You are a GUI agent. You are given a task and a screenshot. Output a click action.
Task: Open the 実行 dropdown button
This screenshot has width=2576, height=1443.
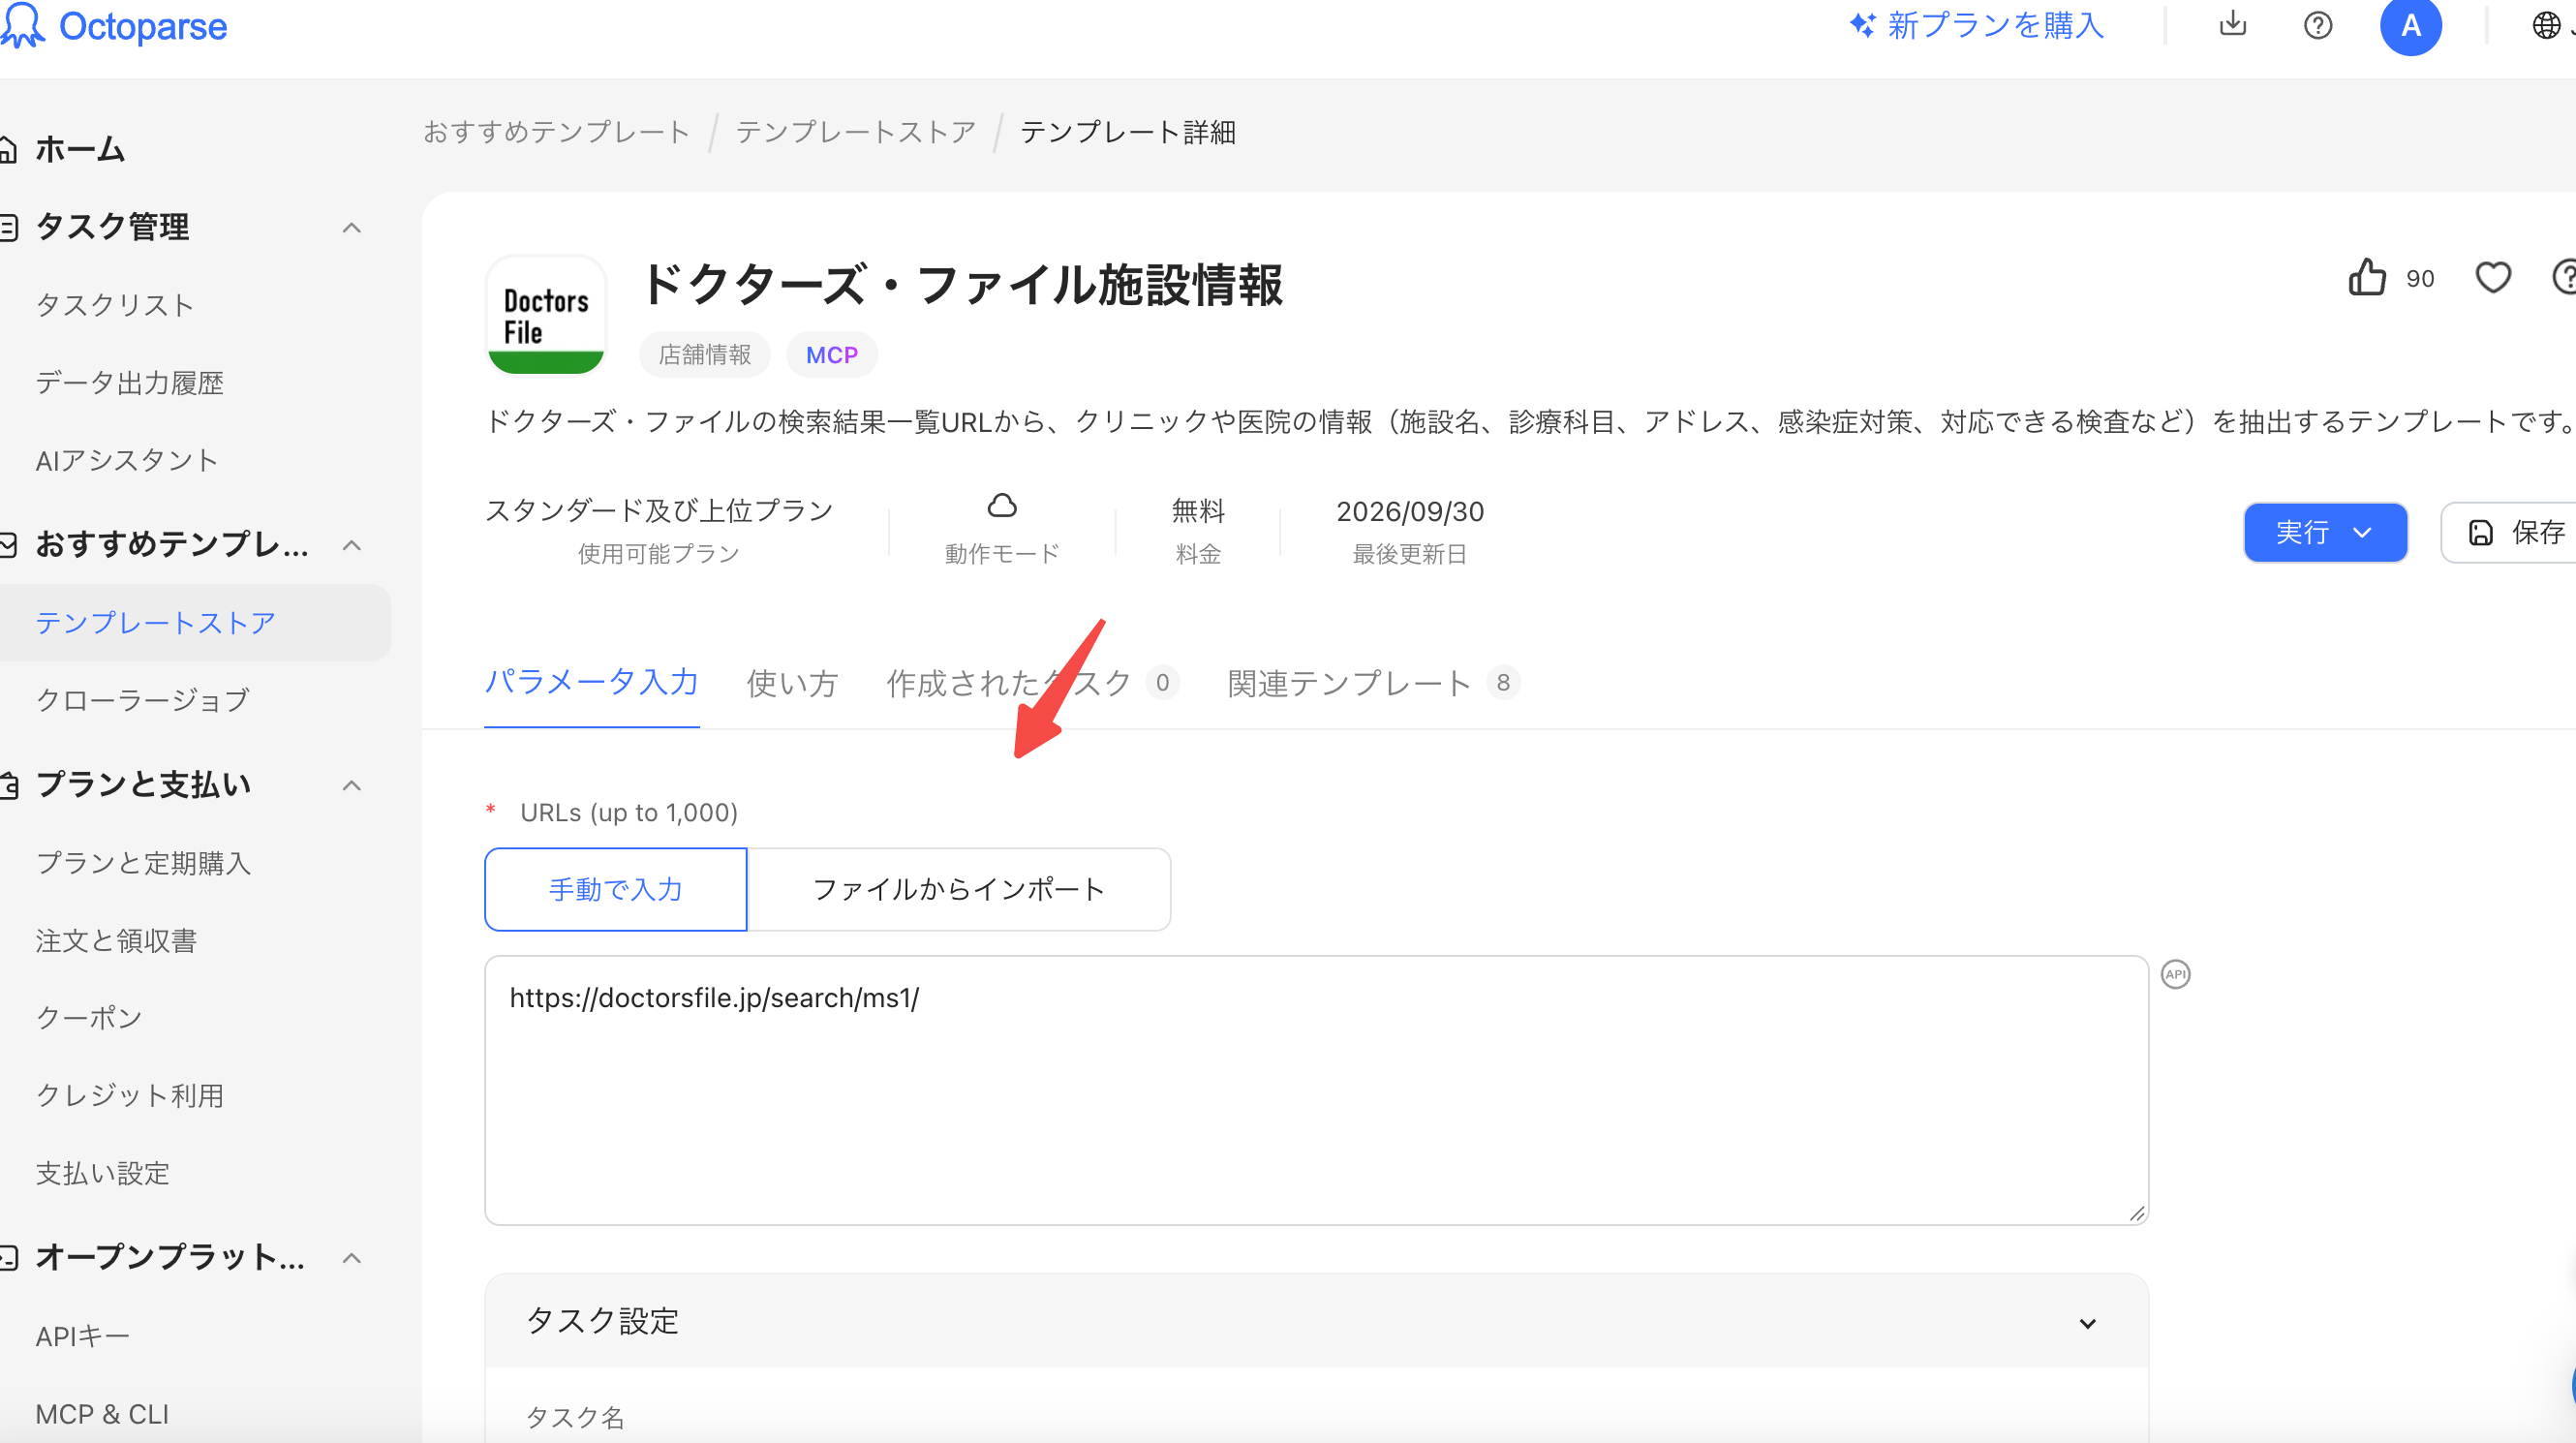(x=2324, y=533)
